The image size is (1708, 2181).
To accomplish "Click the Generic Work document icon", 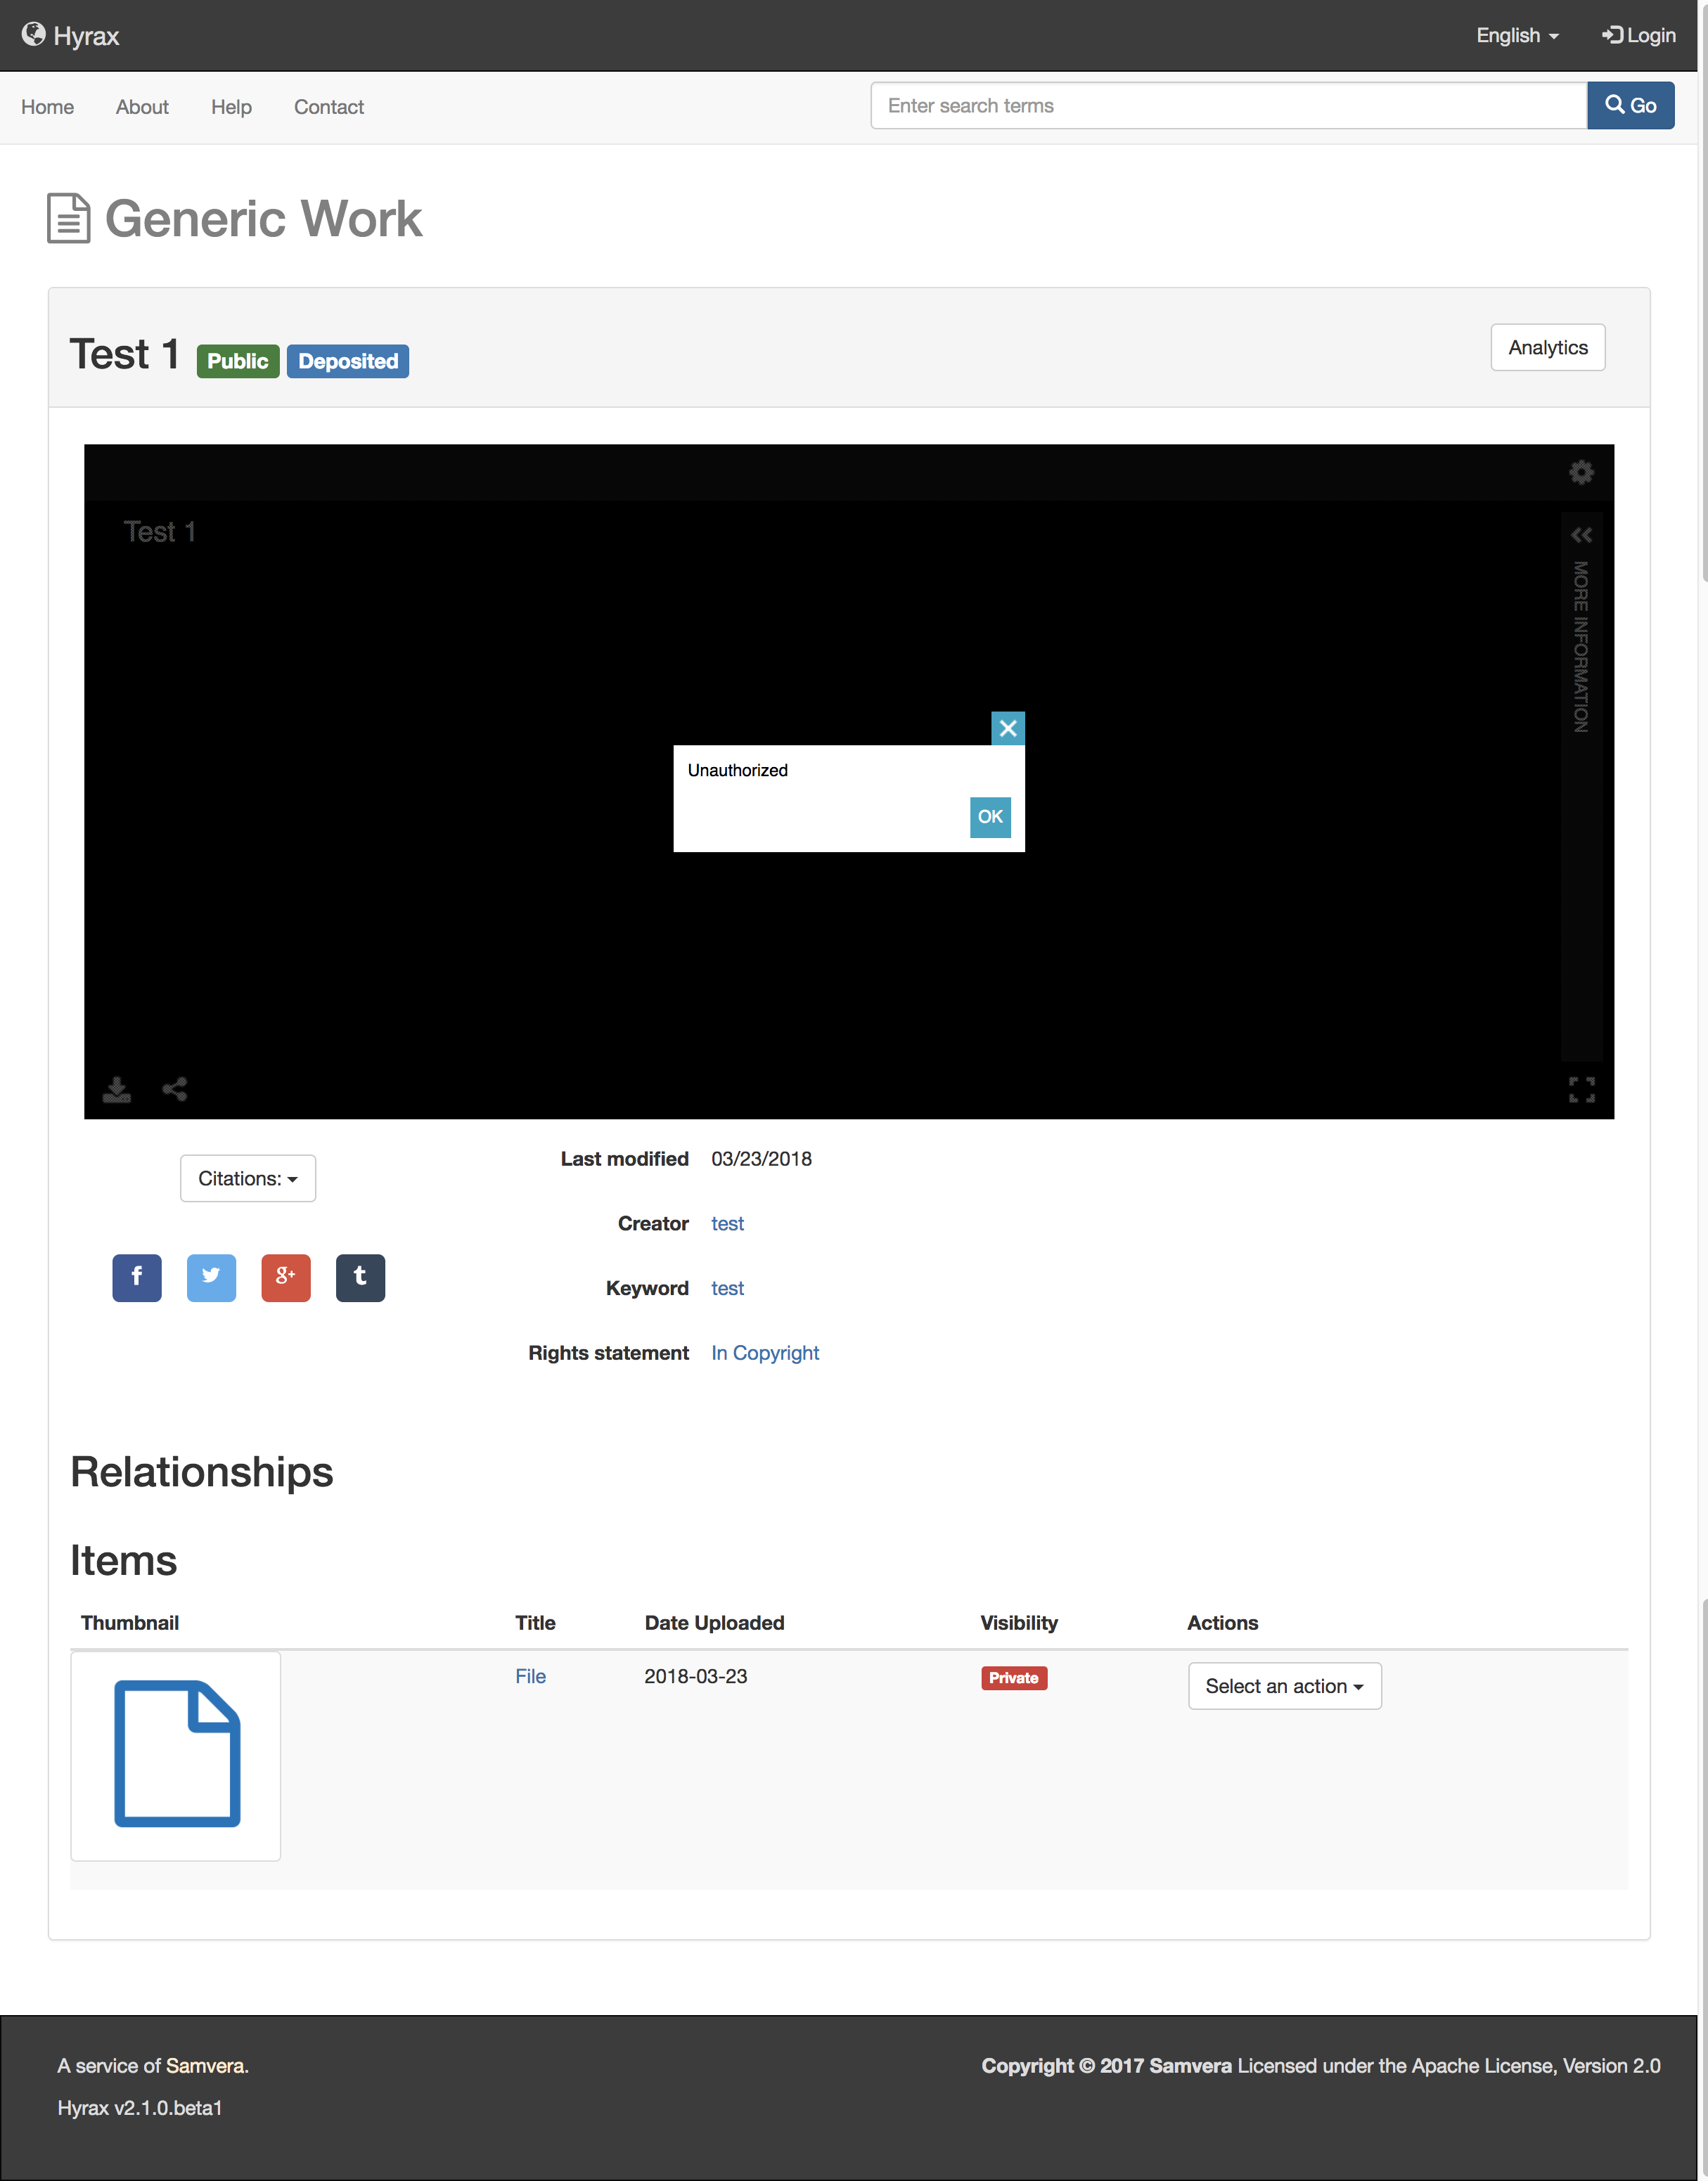I will coord(69,218).
